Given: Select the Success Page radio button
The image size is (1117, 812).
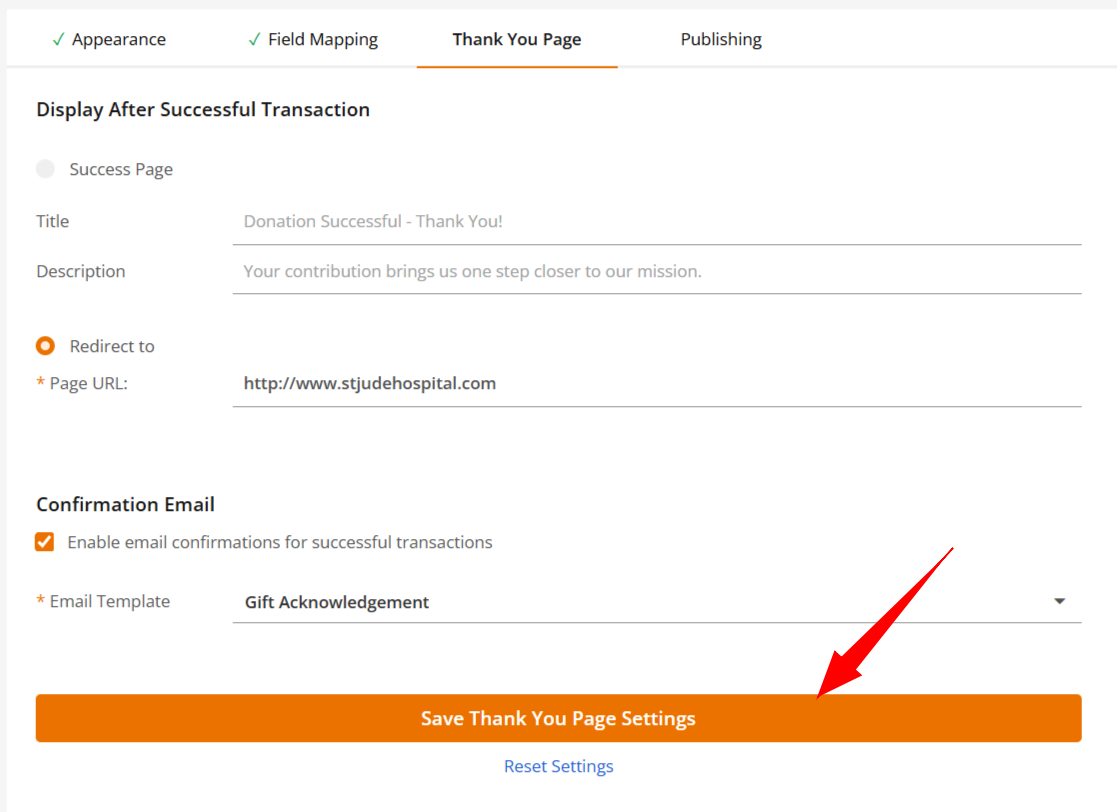Looking at the screenshot, I should click(x=45, y=168).
